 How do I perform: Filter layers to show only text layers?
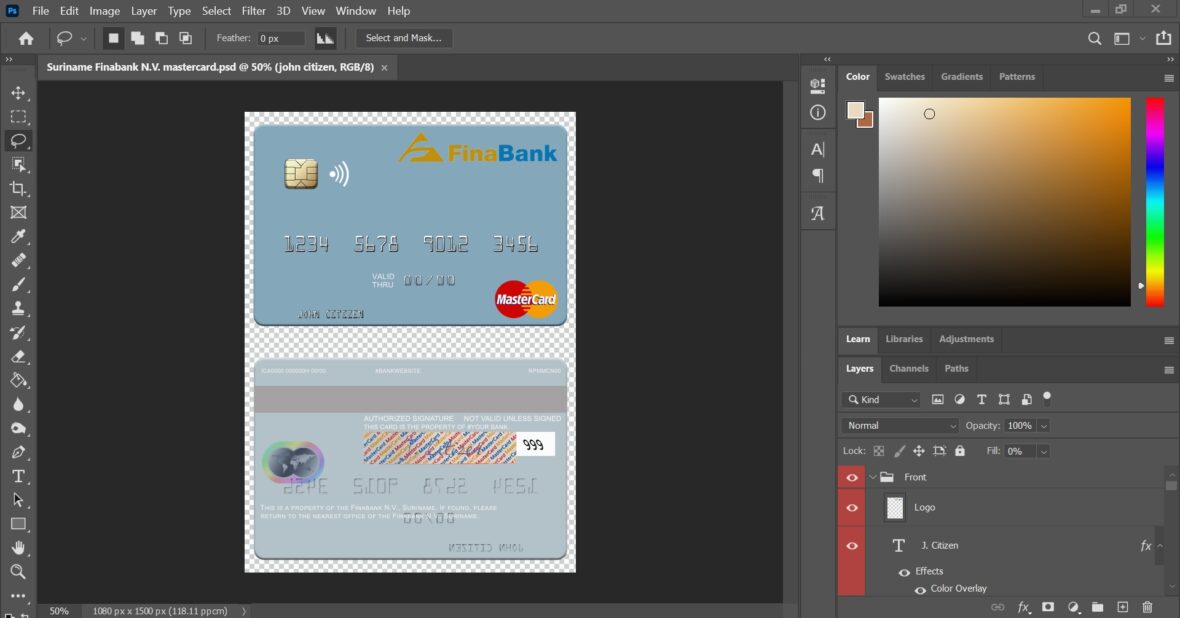981,399
